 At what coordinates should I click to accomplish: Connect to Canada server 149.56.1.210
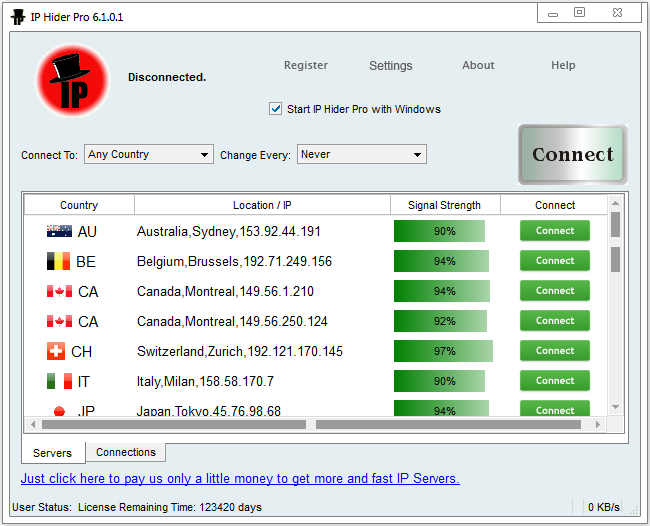point(555,291)
